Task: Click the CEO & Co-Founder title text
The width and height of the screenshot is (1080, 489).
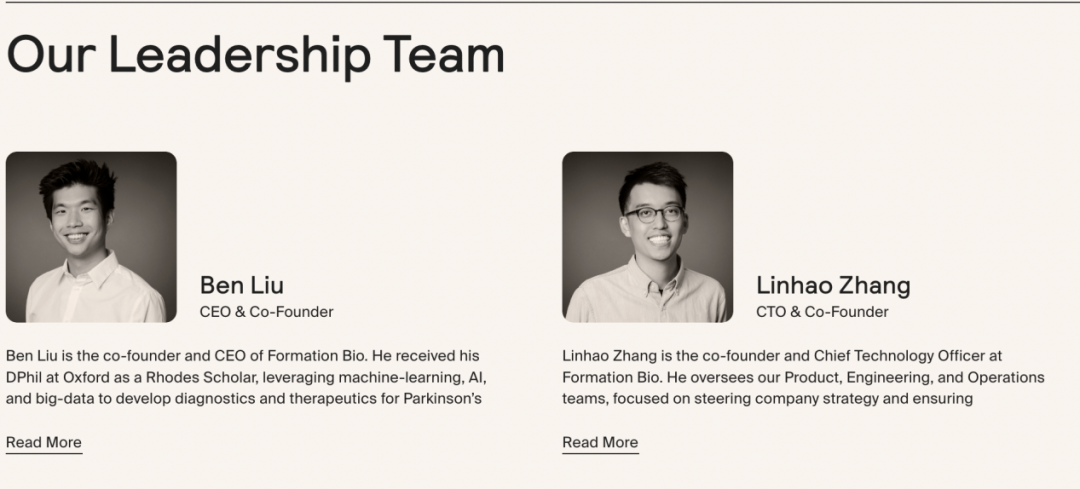Action: (267, 312)
